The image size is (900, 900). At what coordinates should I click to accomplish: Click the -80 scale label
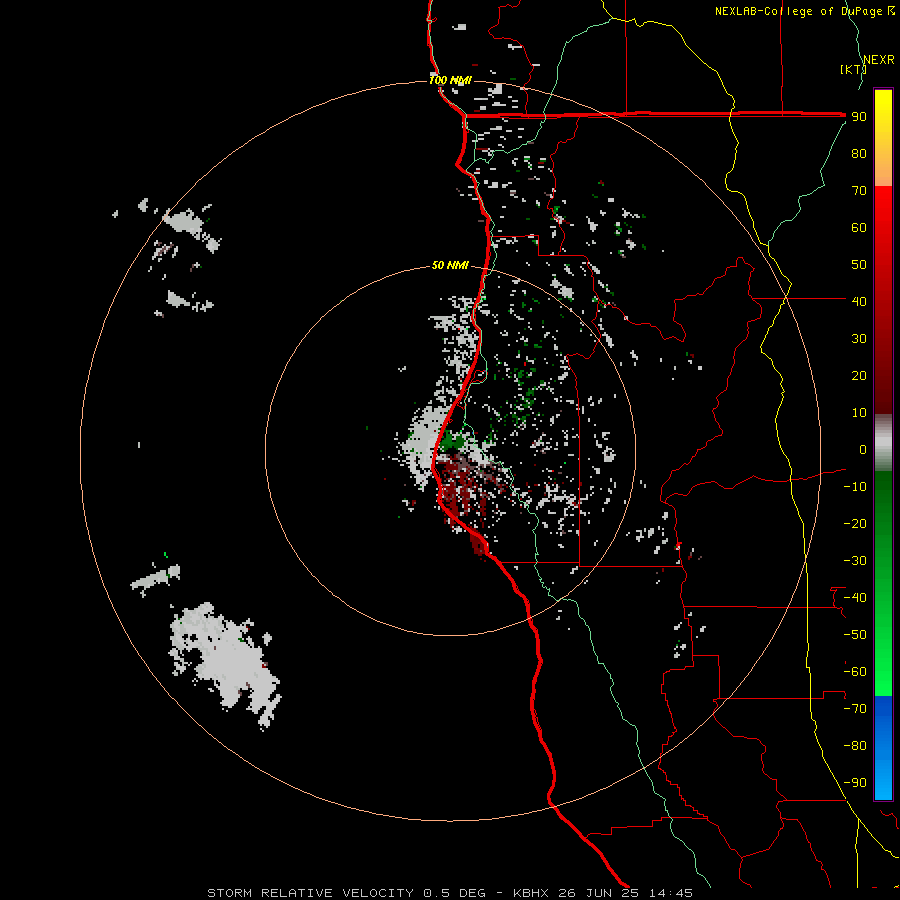coord(855,746)
